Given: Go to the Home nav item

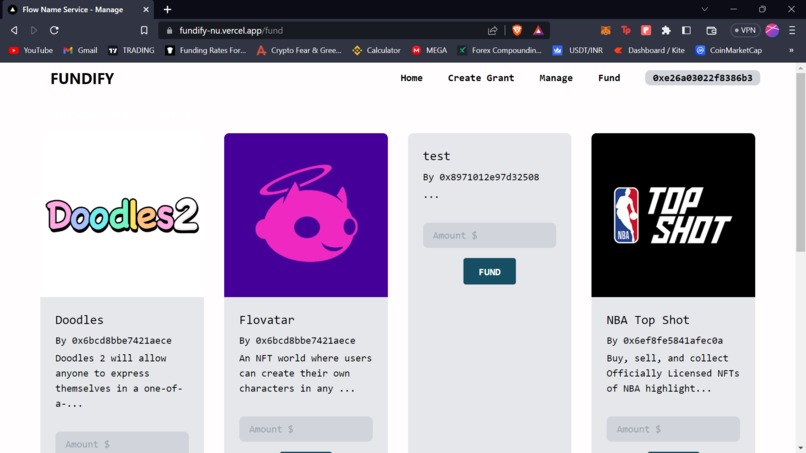Looking at the screenshot, I should click(x=411, y=78).
